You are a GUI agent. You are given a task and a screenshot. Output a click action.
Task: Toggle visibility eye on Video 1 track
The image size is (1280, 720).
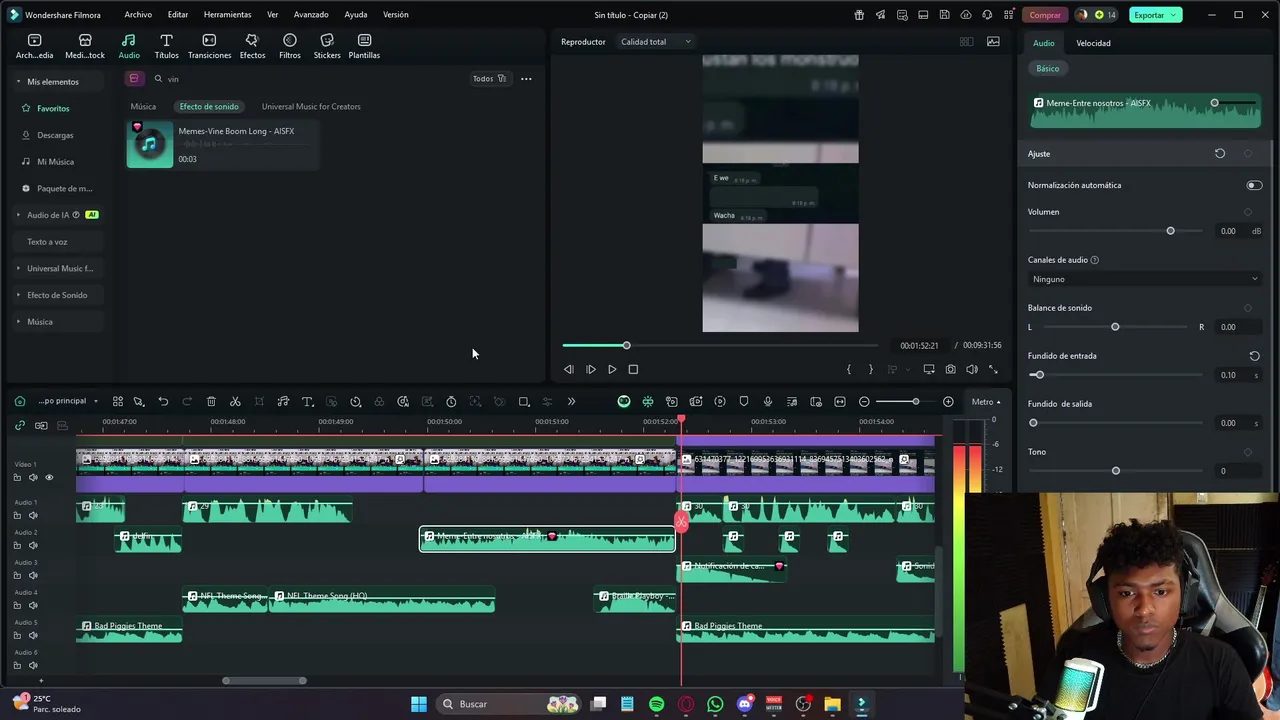coord(49,477)
